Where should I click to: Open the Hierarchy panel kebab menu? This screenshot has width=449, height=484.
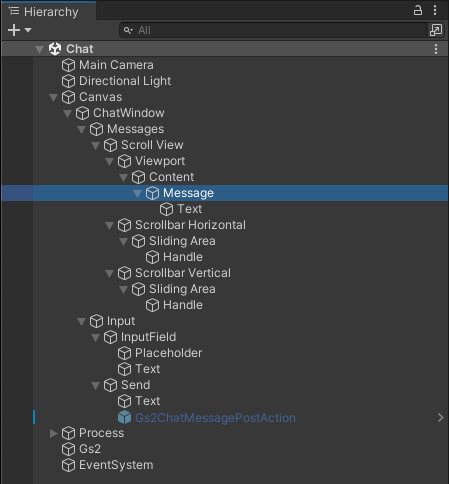click(x=435, y=10)
